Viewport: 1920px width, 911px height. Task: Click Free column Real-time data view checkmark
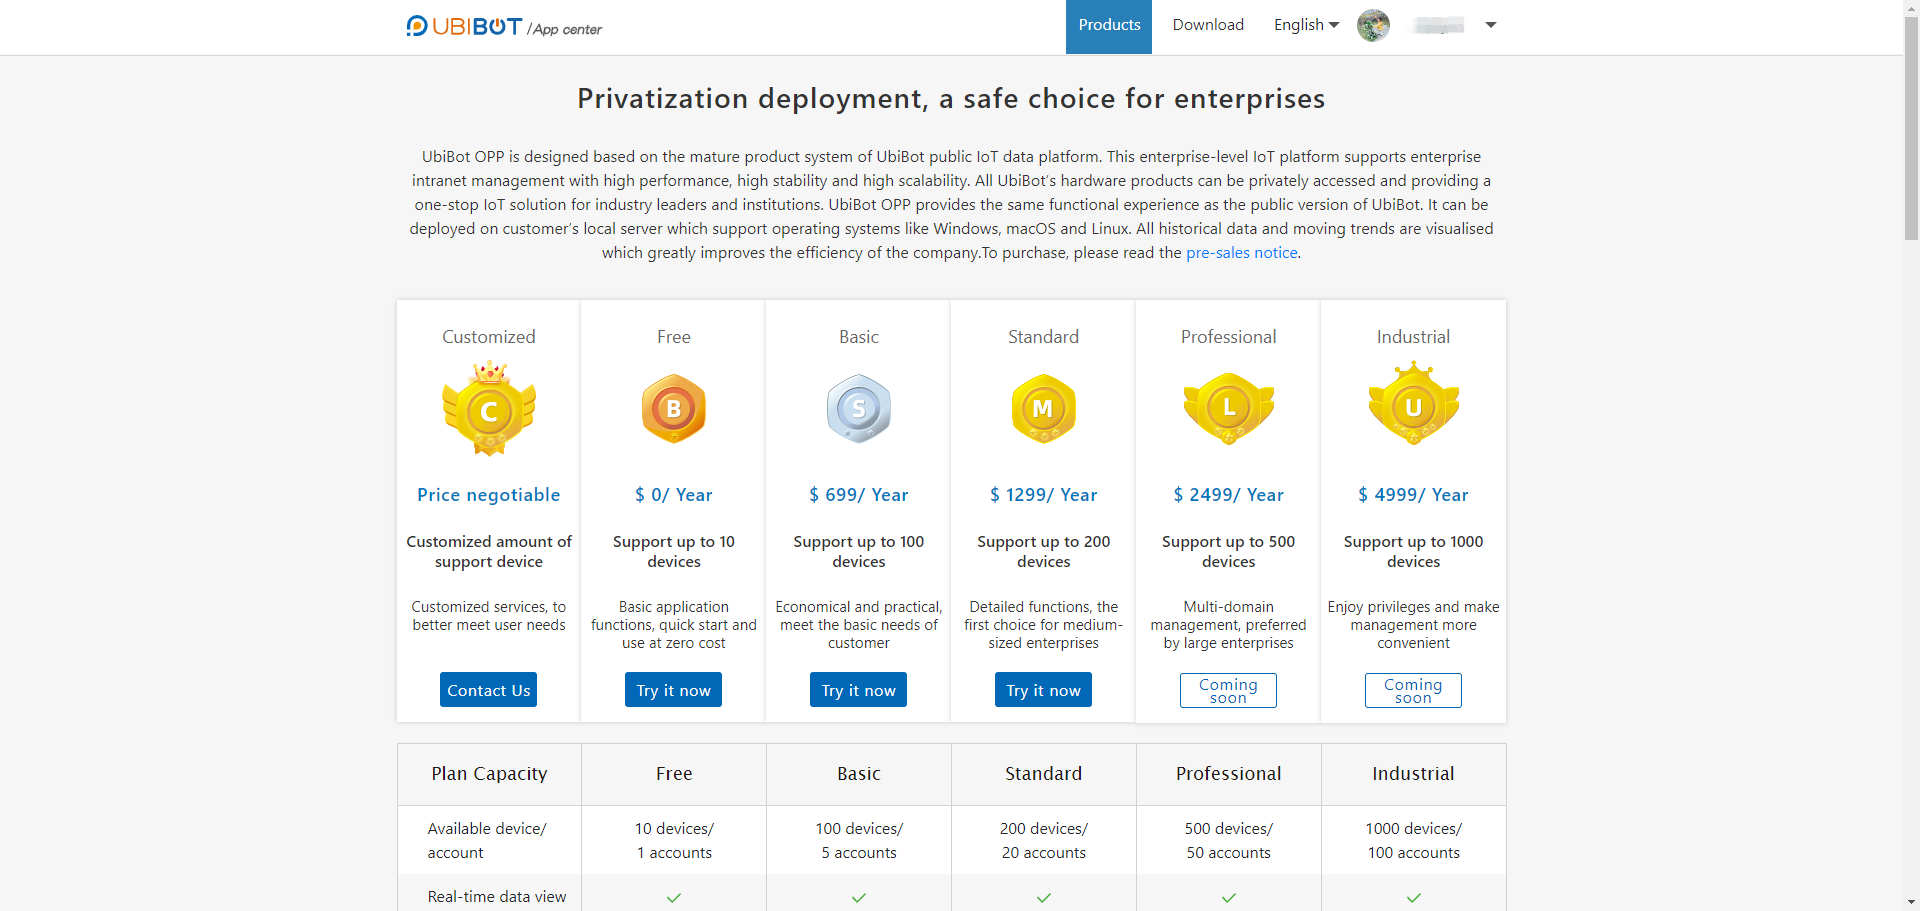pos(674,897)
